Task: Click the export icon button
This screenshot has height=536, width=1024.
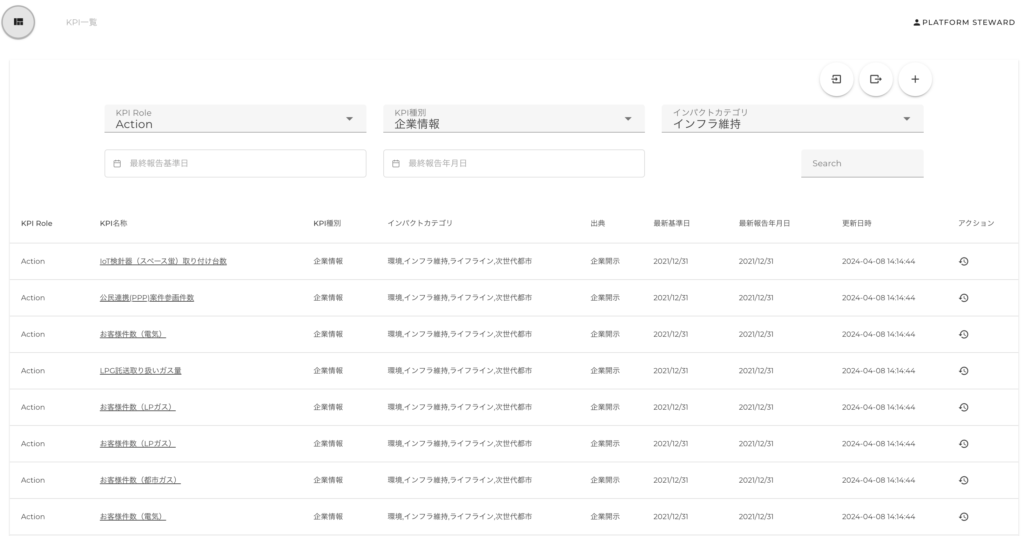Action: point(875,79)
